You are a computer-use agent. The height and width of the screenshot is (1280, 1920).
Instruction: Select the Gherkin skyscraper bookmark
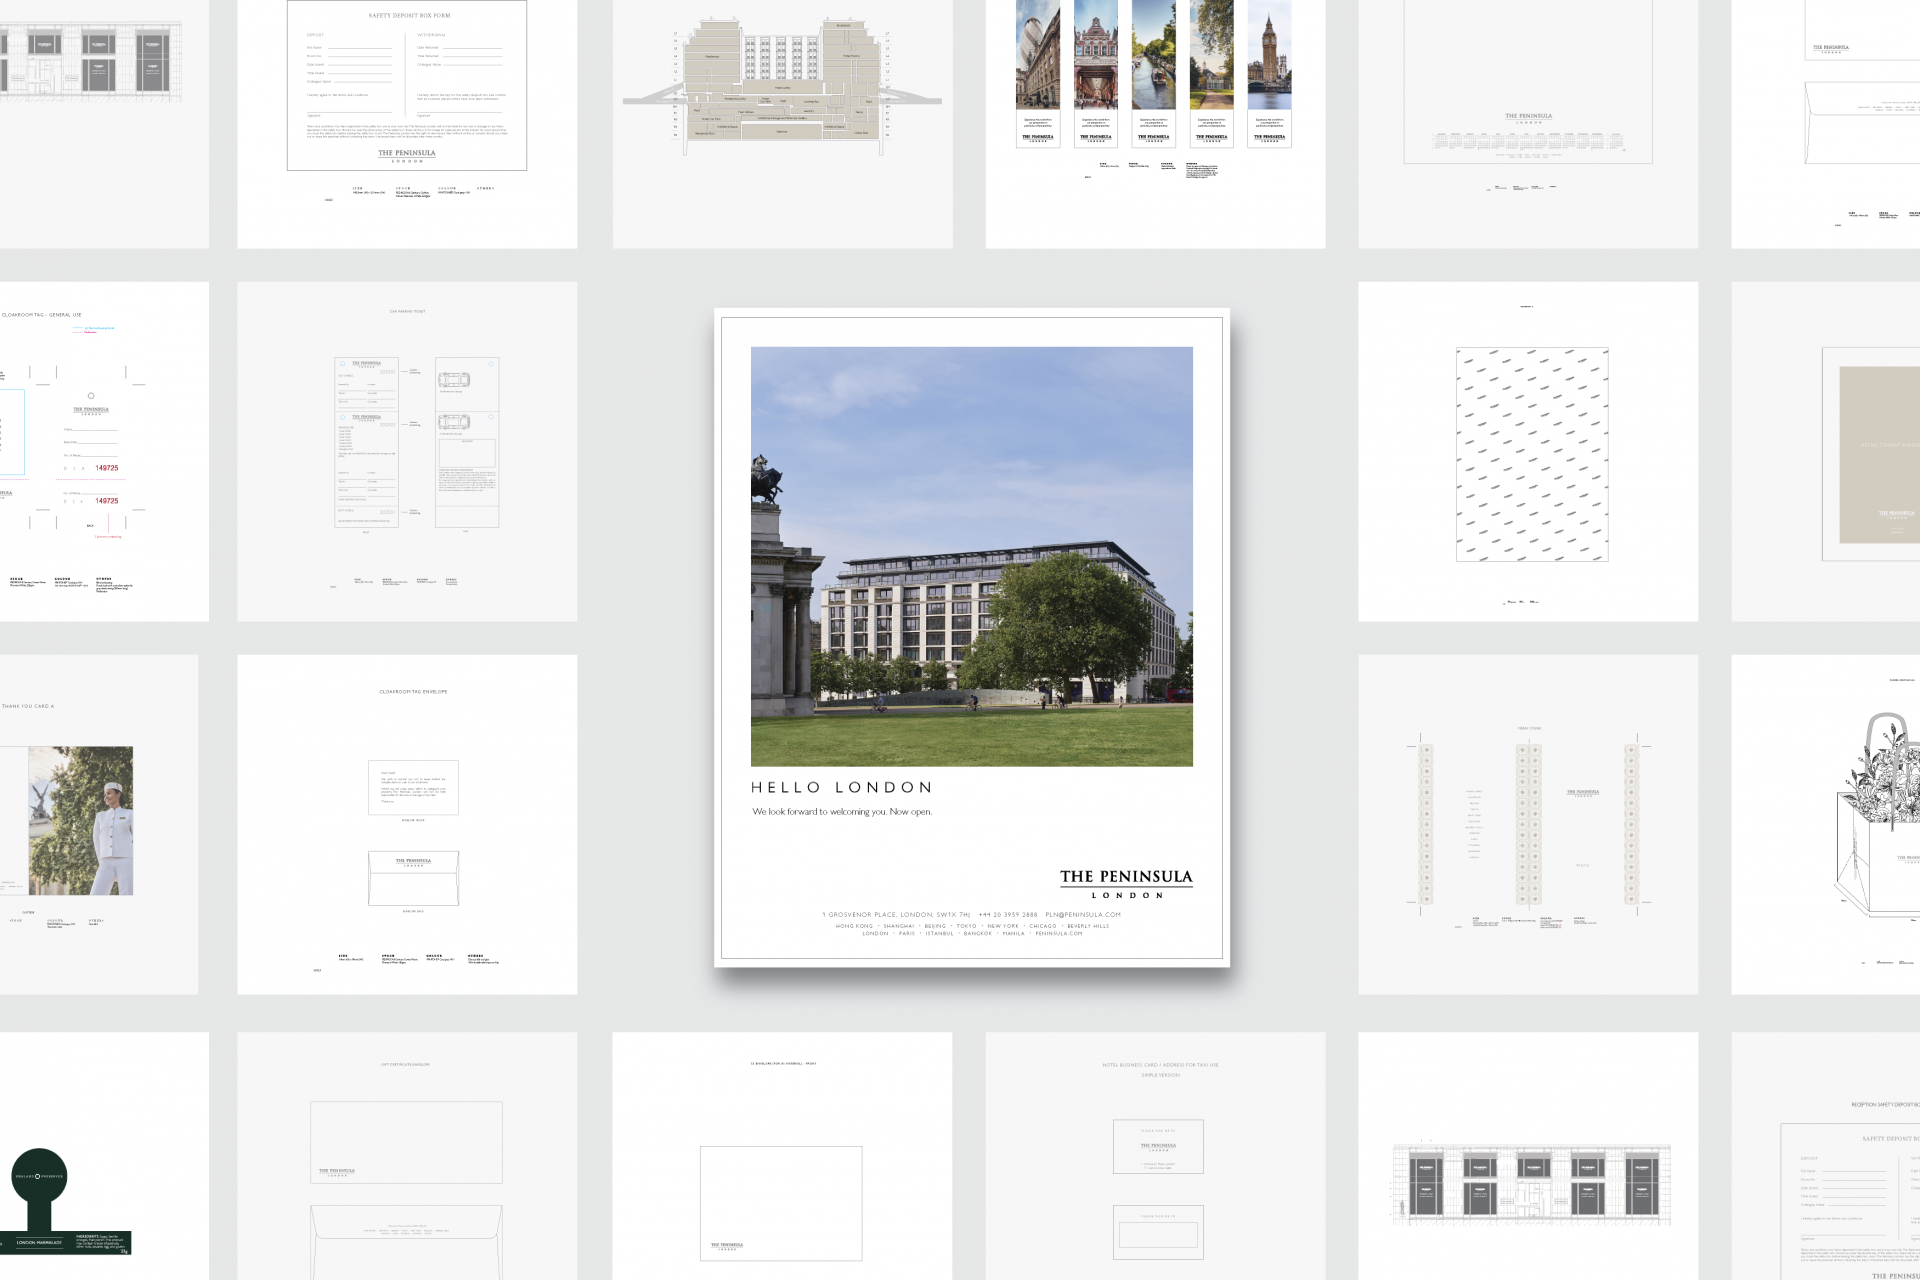click(1038, 74)
